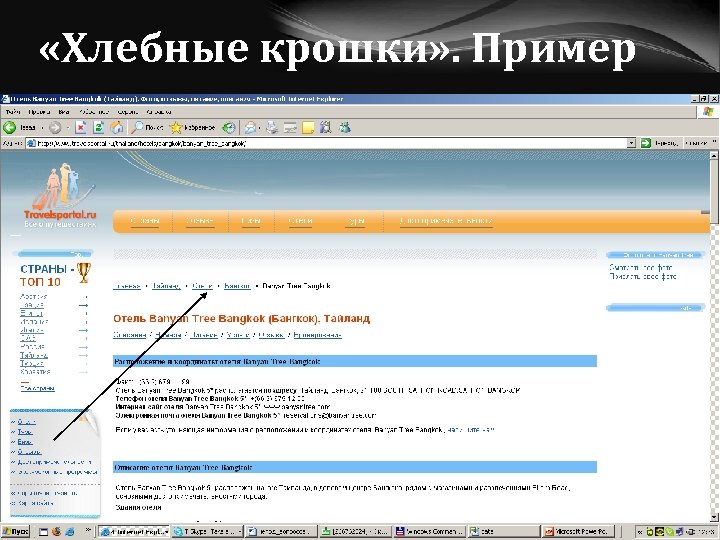720x540 pixels.
Task: Click the Messenger people icon
Action: (344, 127)
